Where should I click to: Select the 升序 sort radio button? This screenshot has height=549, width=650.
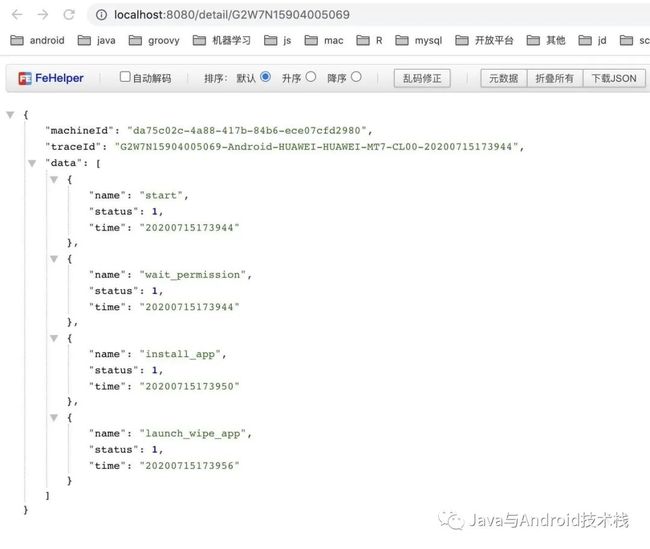[x=311, y=77]
